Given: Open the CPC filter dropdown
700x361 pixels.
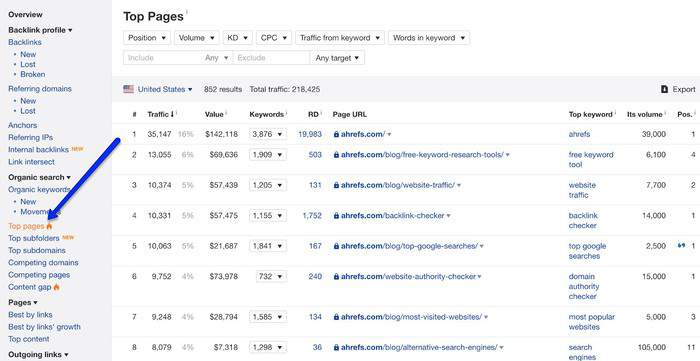Looking at the screenshot, I should (x=274, y=38).
